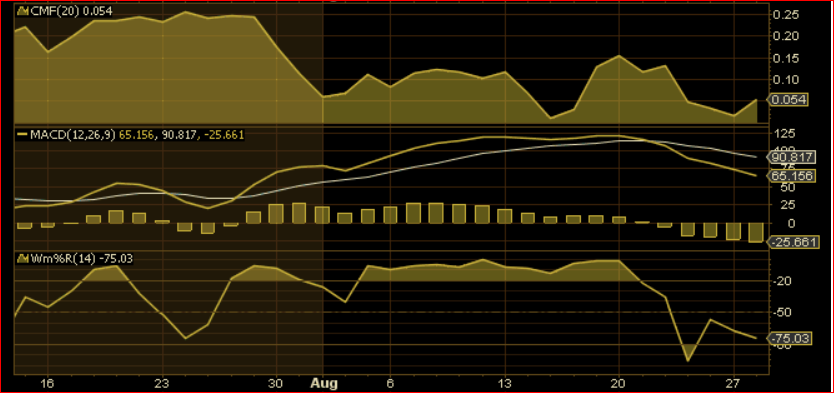Select the MACD(12,26,9) indicator title
The width and height of the screenshot is (834, 393).
(x=73, y=135)
